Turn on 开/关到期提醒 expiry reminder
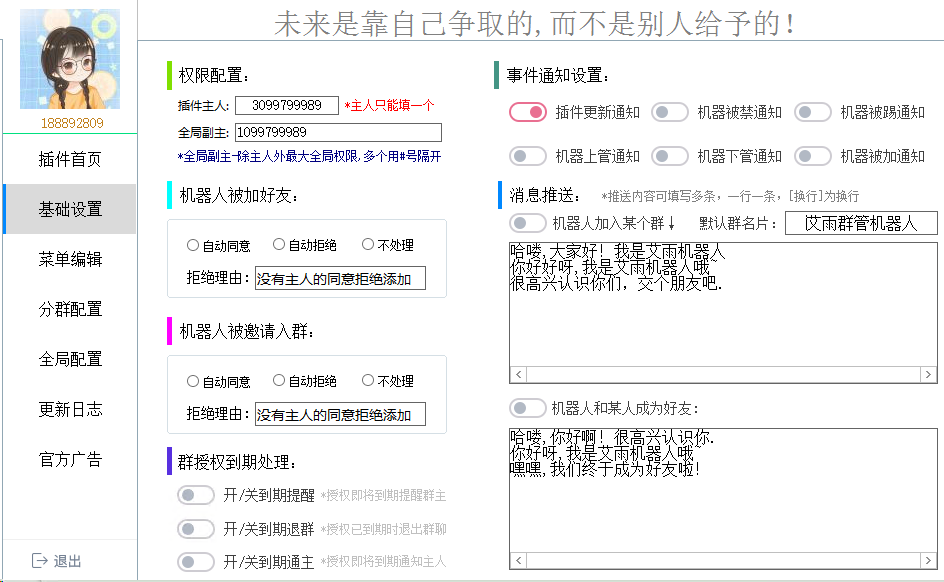Viewport: 944px width, 582px height. [x=196, y=494]
